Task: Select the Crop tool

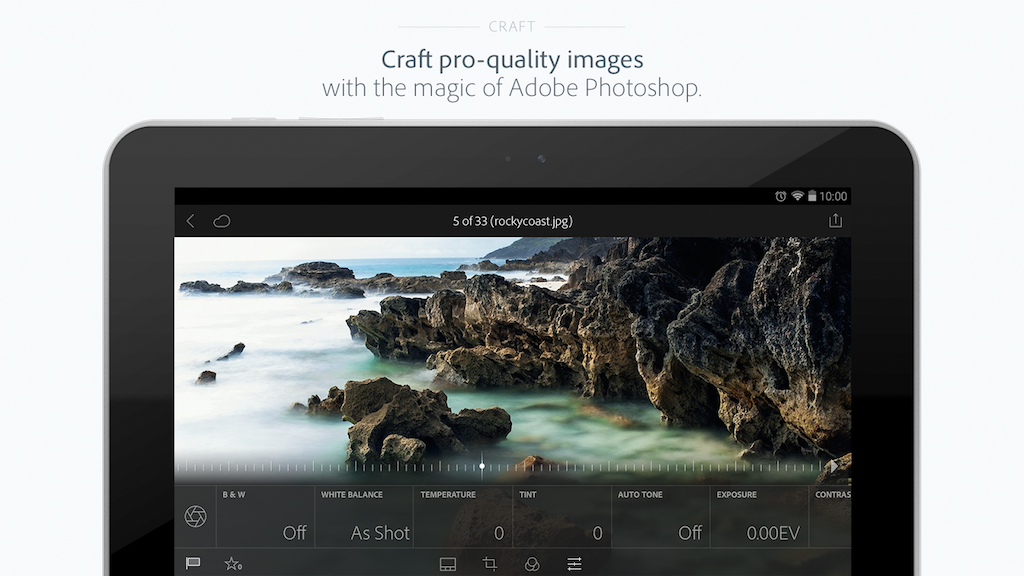Action: point(490,564)
